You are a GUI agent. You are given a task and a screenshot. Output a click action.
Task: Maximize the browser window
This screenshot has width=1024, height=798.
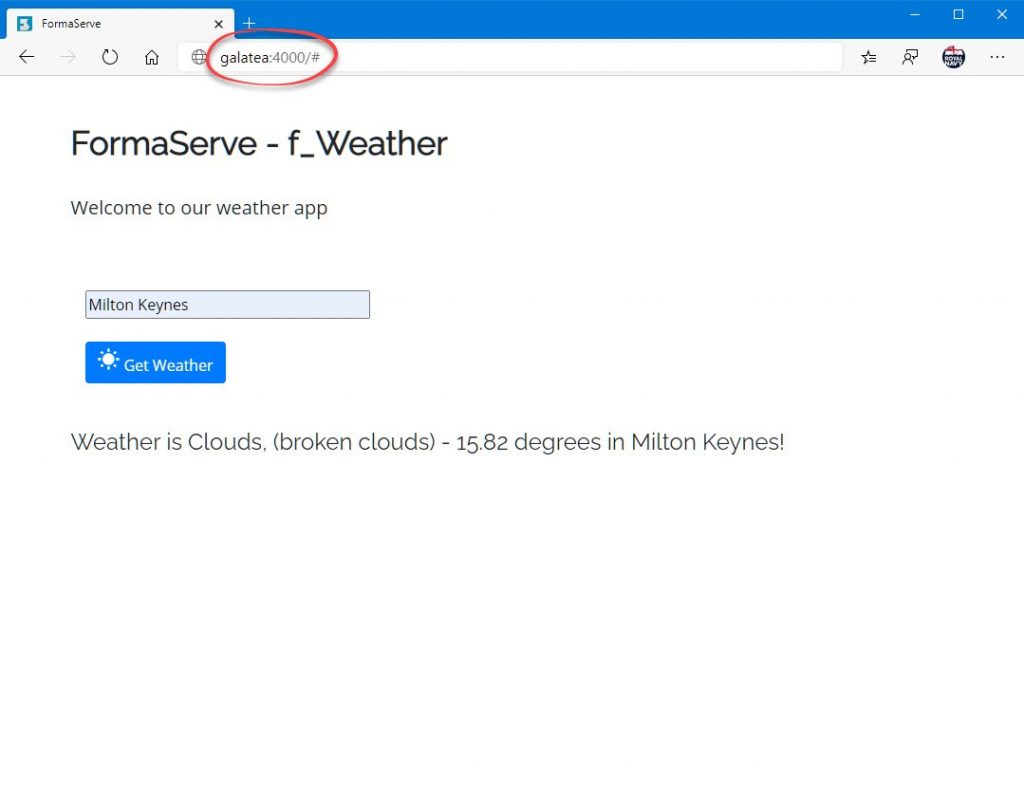pyautogui.click(x=958, y=14)
